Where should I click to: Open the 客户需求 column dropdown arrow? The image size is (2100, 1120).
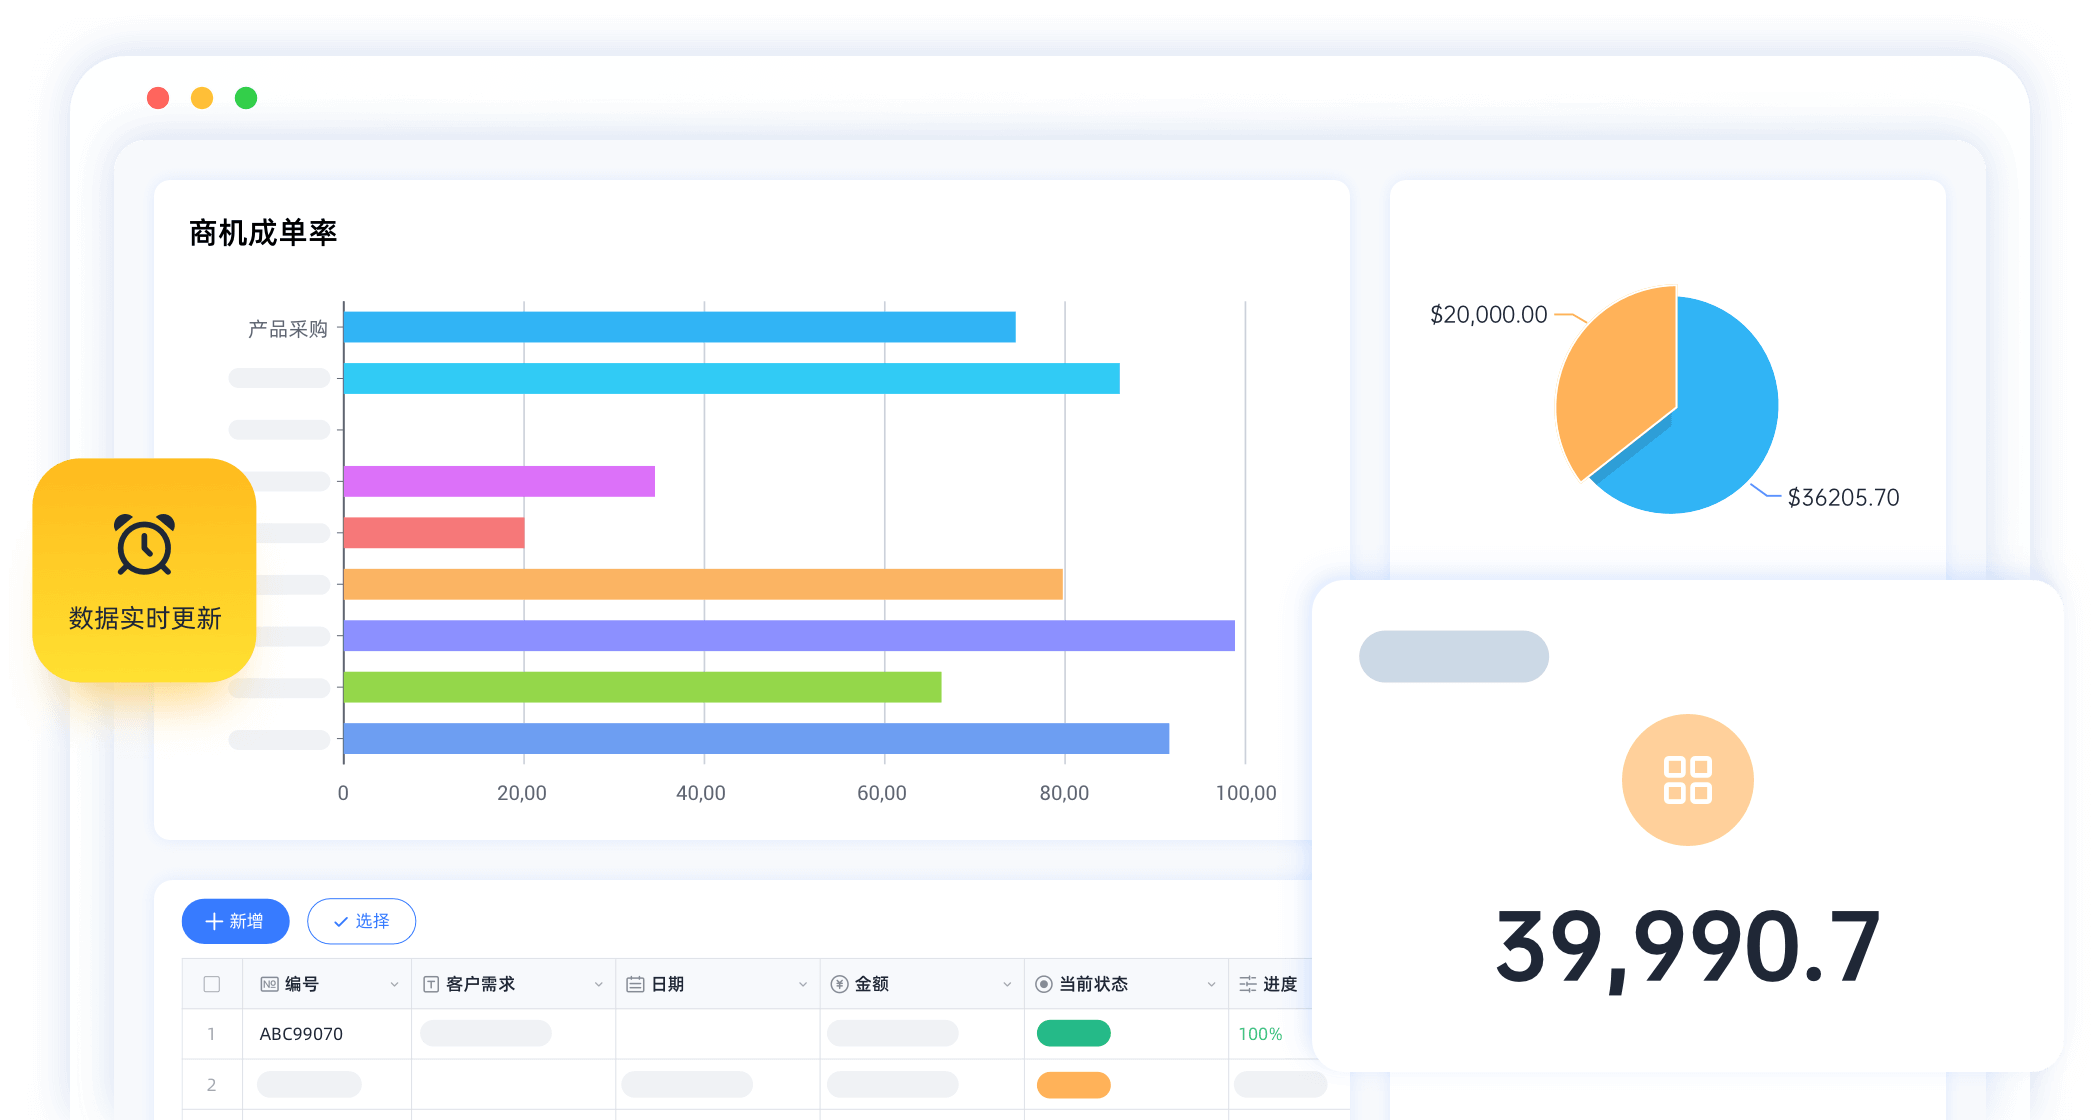tap(598, 985)
